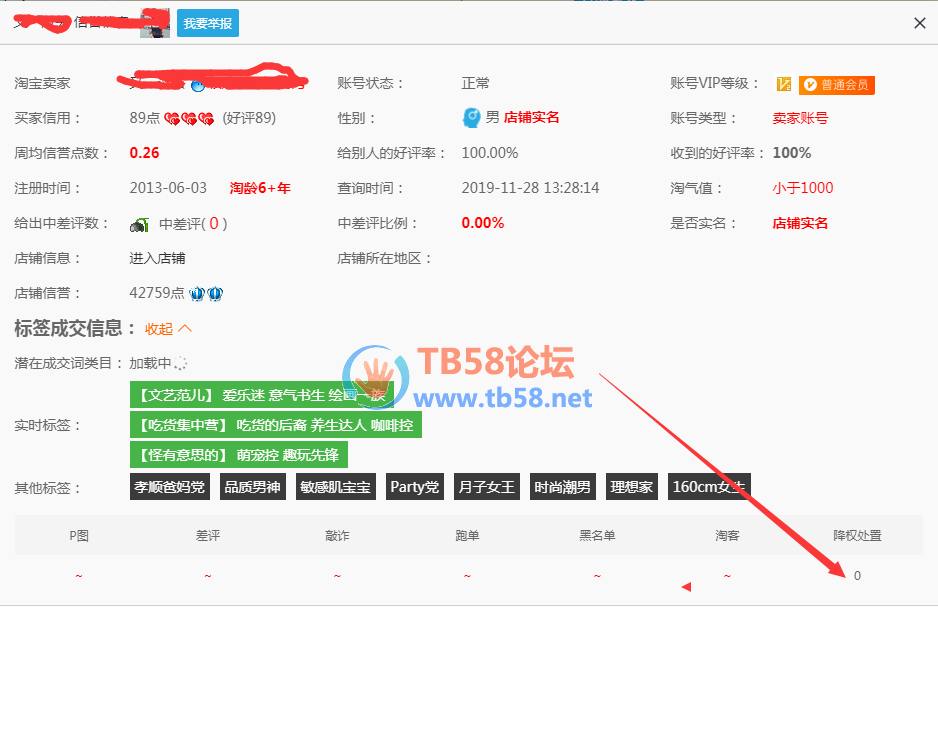
Task: Click the 100.00% 给别人的好评率 value
Action: (489, 153)
